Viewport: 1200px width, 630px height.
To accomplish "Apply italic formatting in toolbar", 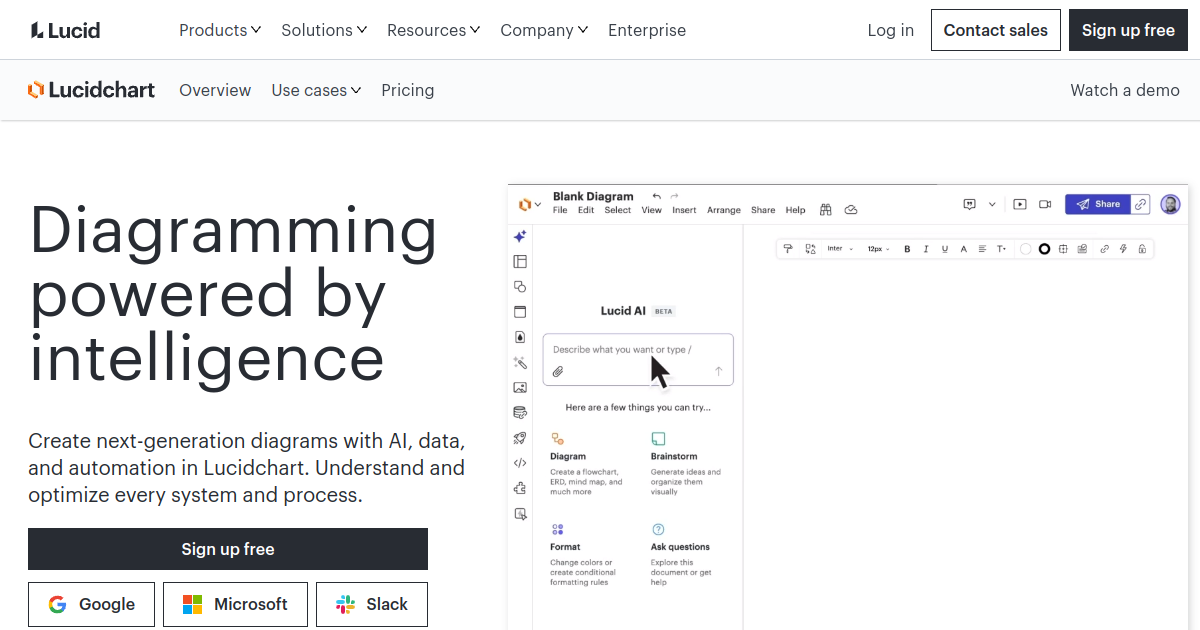I will point(926,249).
